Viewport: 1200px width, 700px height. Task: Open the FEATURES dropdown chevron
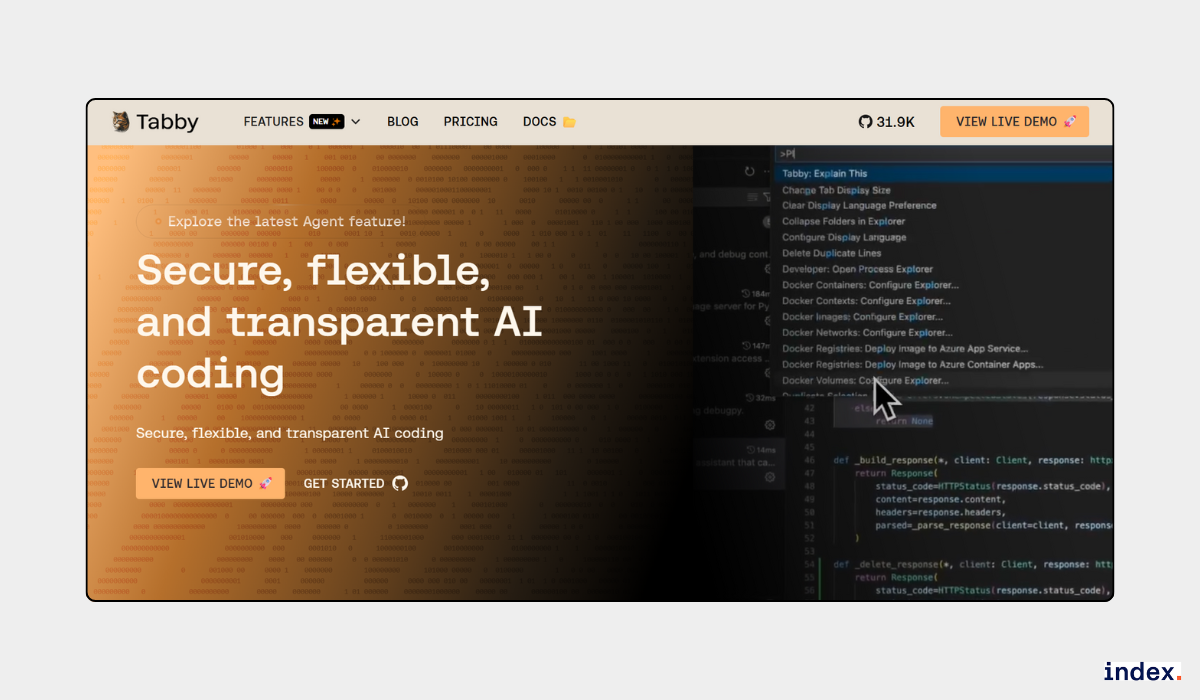tap(356, 121)
